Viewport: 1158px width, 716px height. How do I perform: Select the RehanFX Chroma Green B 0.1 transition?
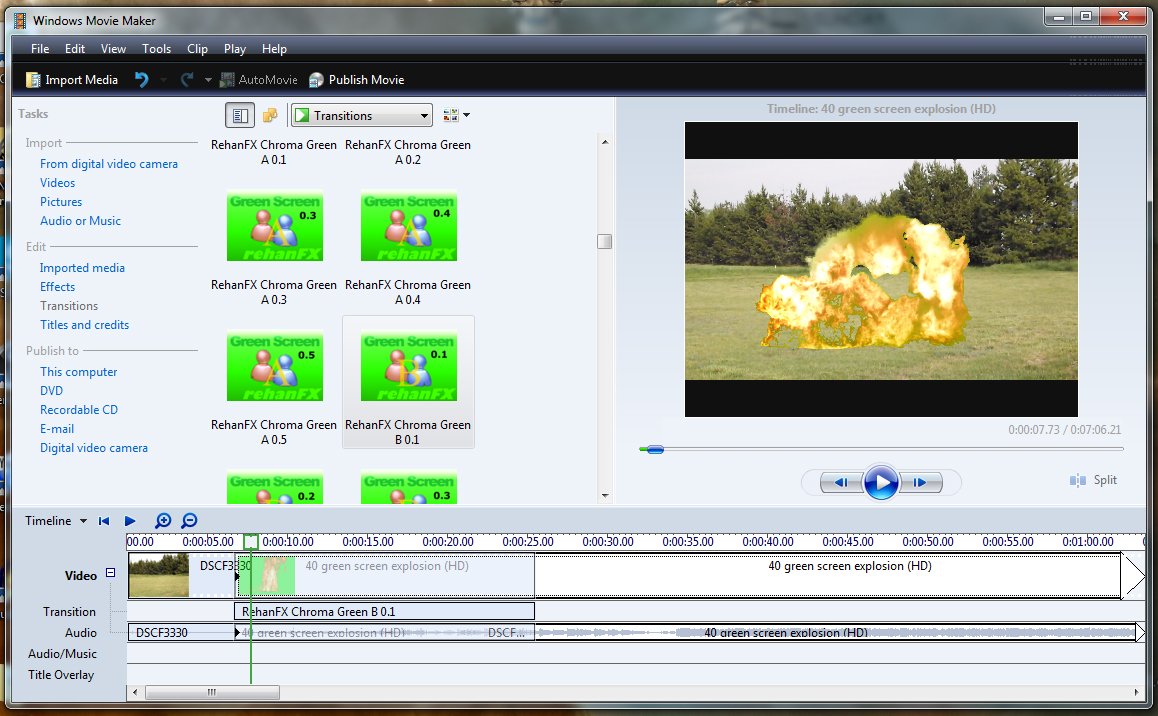coord(408,366)
